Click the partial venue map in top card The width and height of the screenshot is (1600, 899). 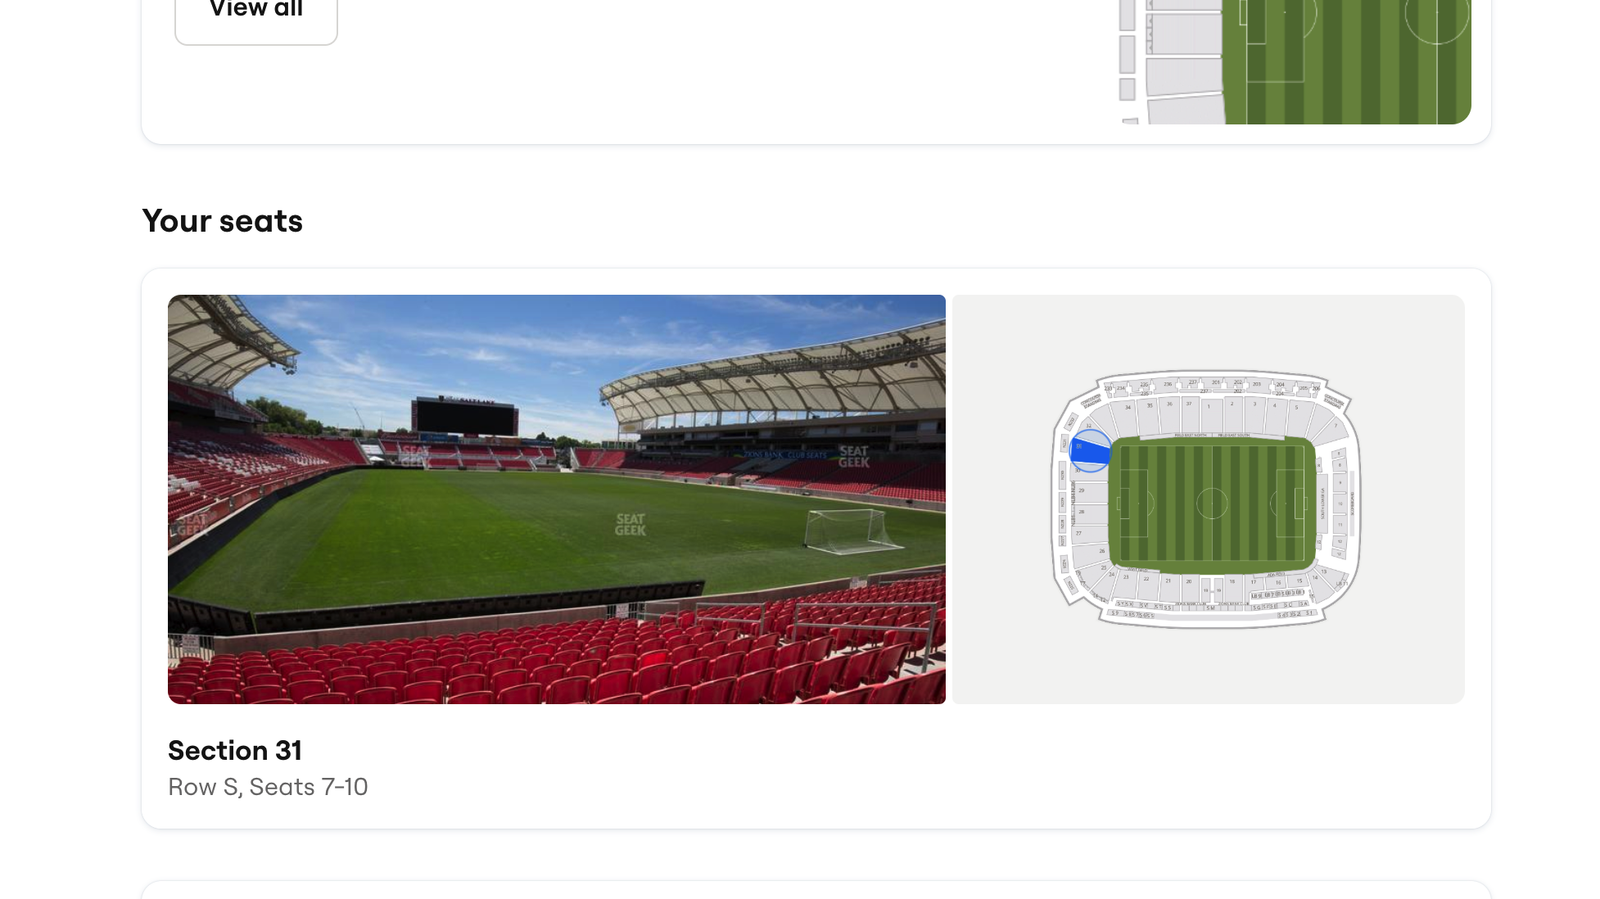coord(1294,62)
